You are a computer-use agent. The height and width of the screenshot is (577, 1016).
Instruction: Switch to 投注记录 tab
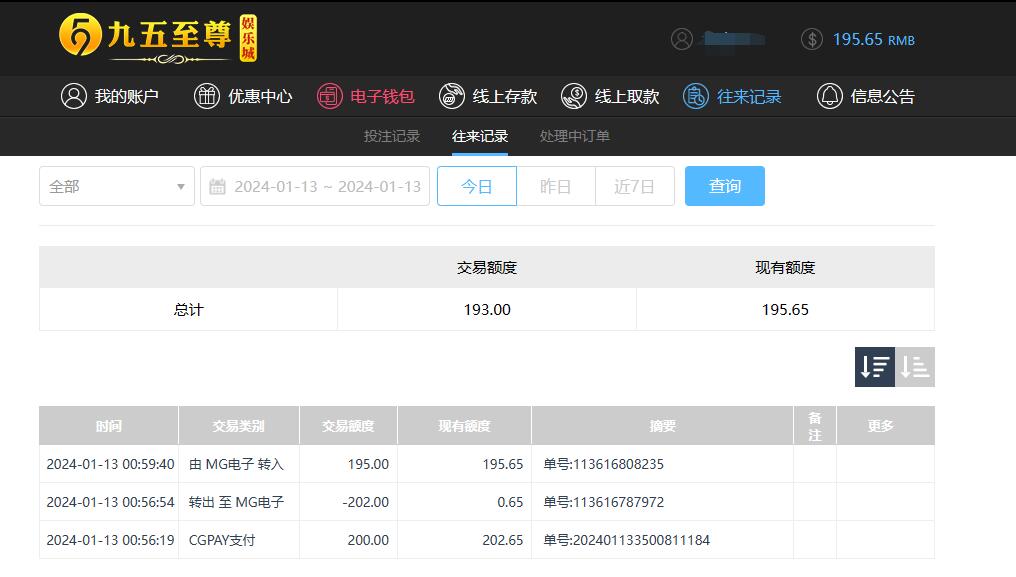coord(392,136)
